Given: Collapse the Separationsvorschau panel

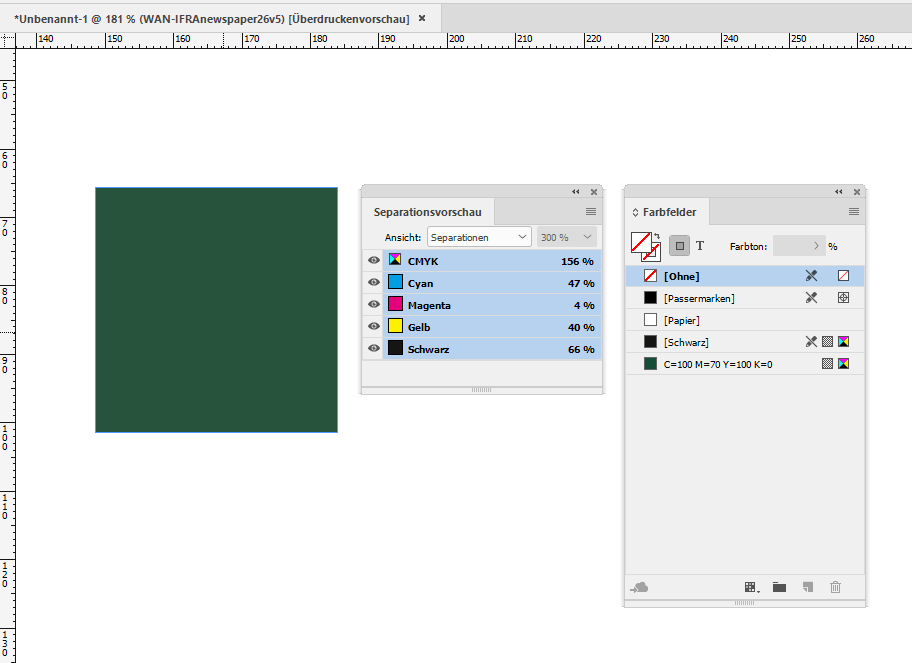Looking at the screenshot, I should pos(575,191).
